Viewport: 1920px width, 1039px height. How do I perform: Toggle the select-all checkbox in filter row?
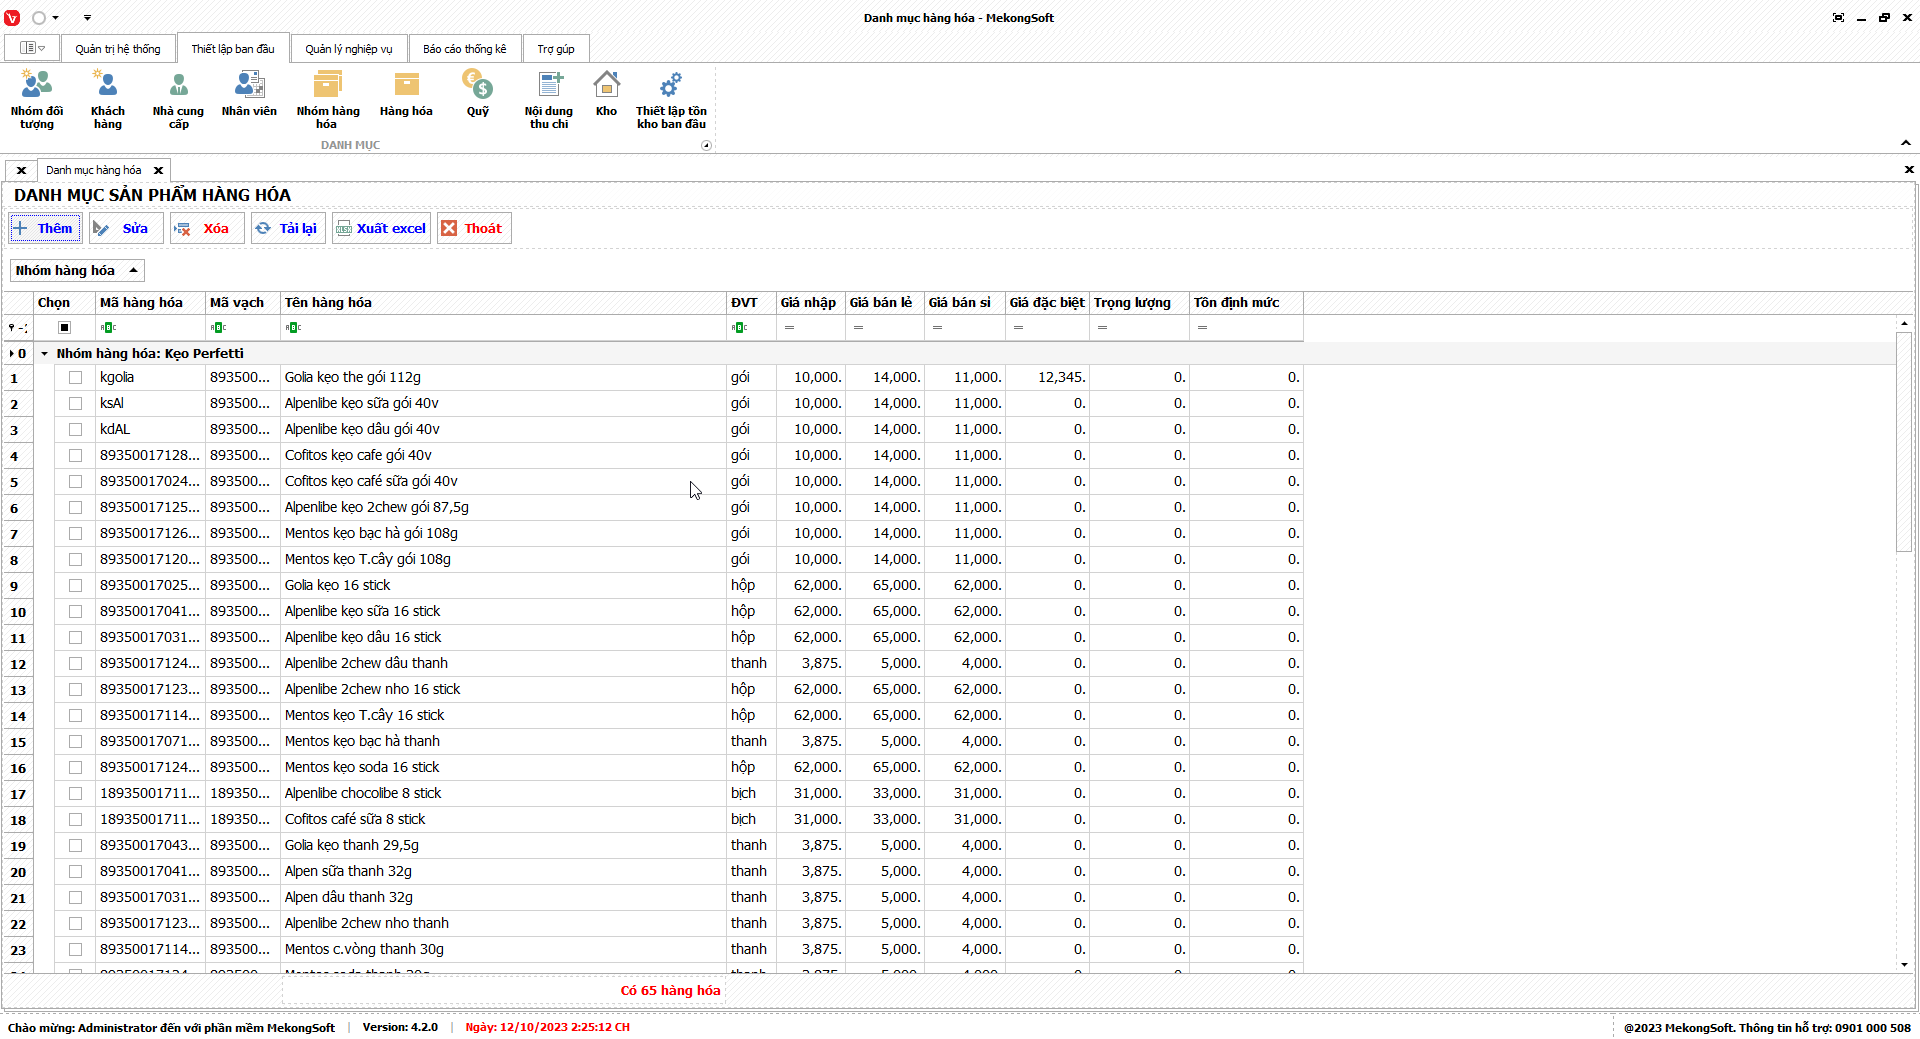[65, 328]
